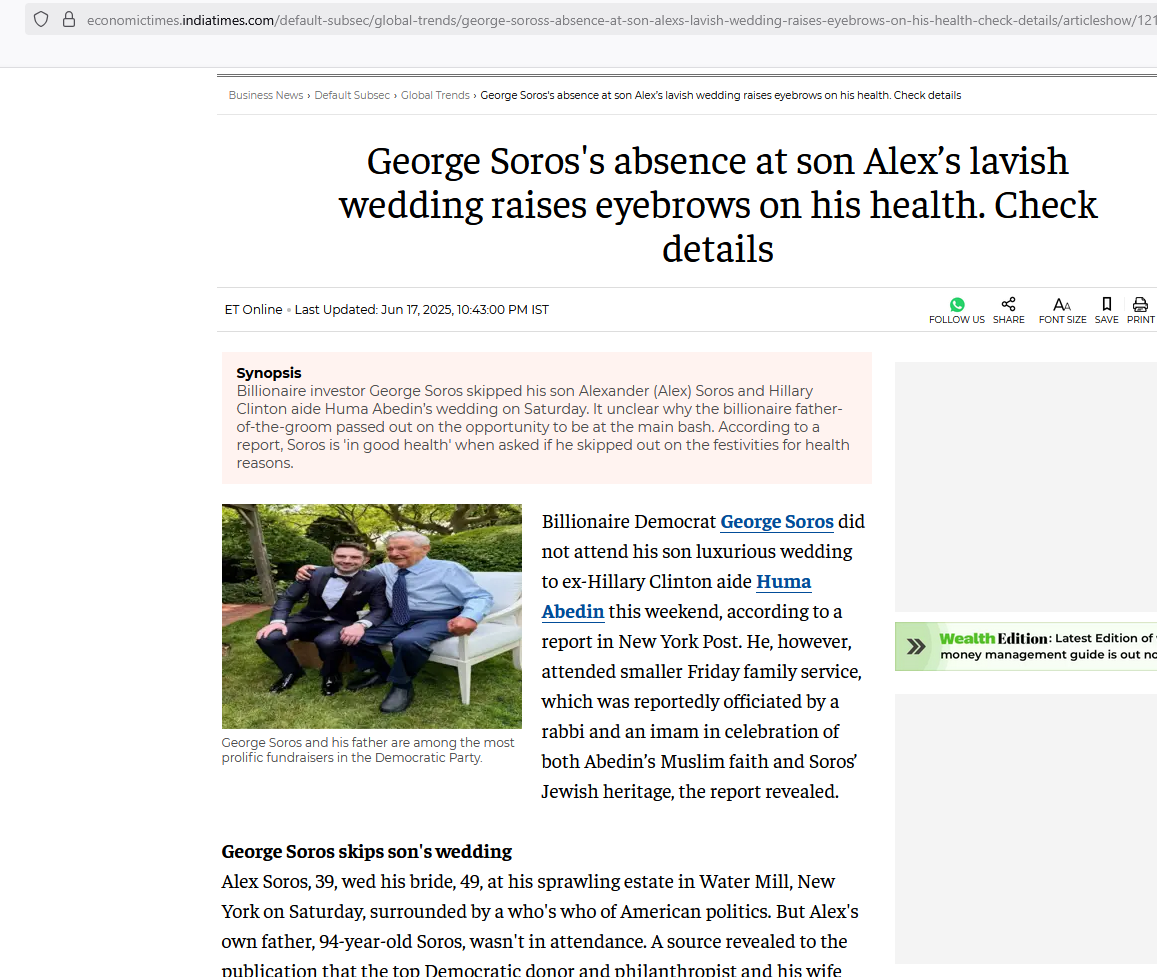Open the Default Subsec breadcrumb link
Image resolution: width=1157 pixels, height=977 pixels.
click(x=352, y=95)
